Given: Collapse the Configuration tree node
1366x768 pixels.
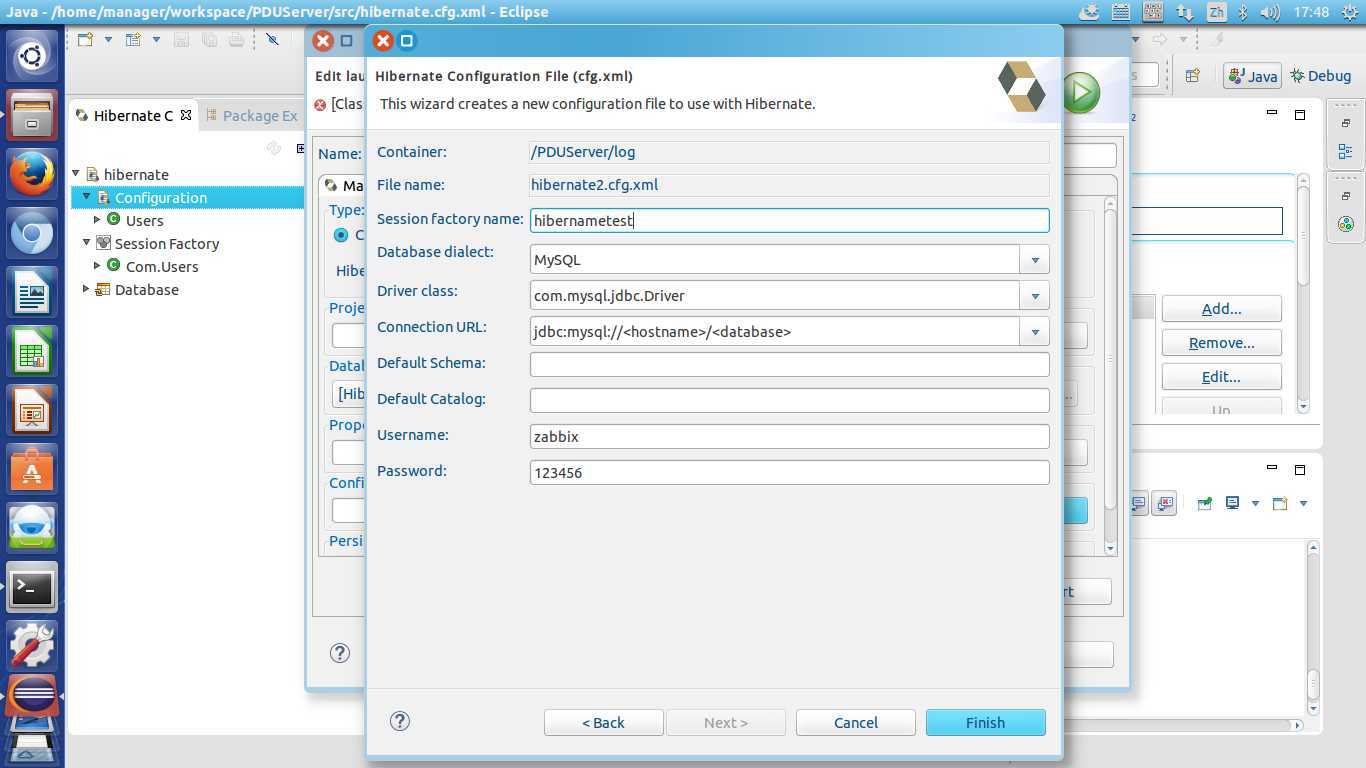Looking at the screenshot, I should (x=87, y=197).
